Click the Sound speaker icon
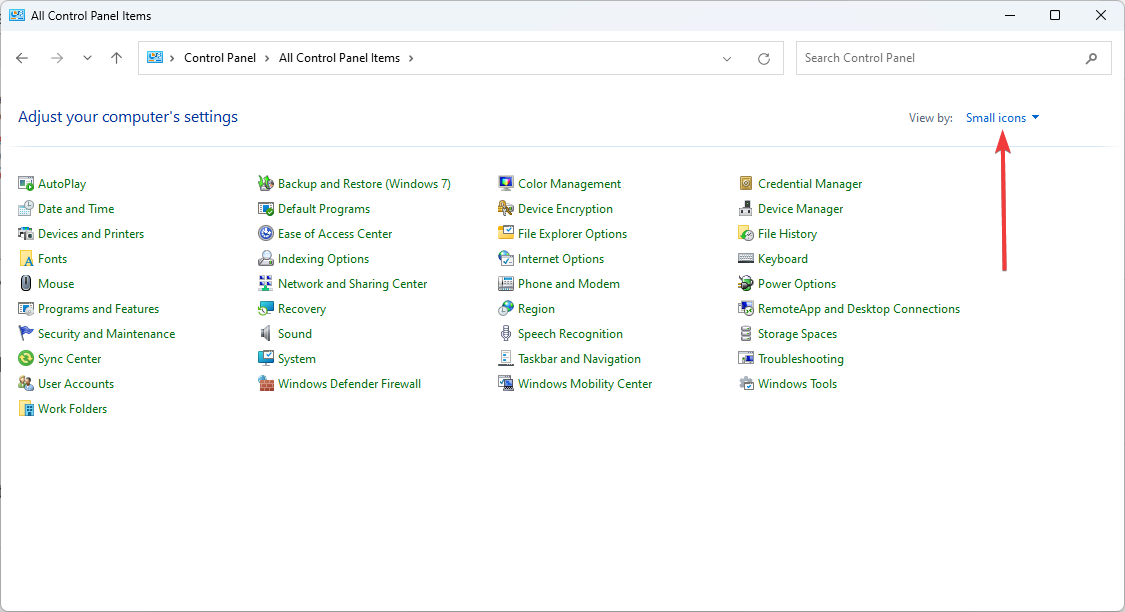Screen dimensions: 1125x612 click(266, 334)
